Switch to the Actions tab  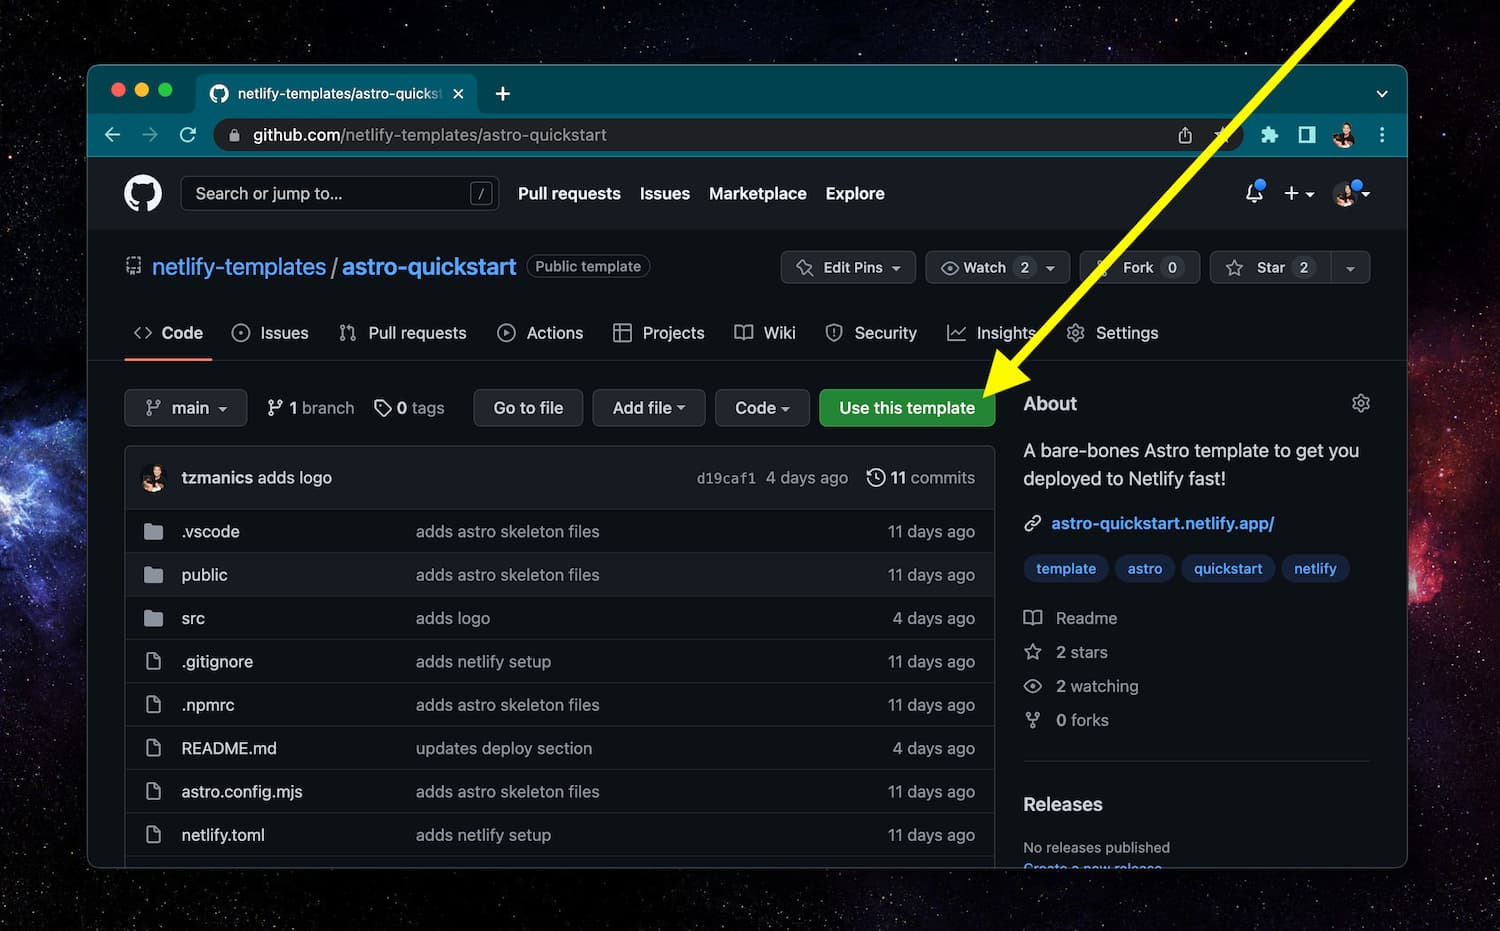[x=540, y=333]
